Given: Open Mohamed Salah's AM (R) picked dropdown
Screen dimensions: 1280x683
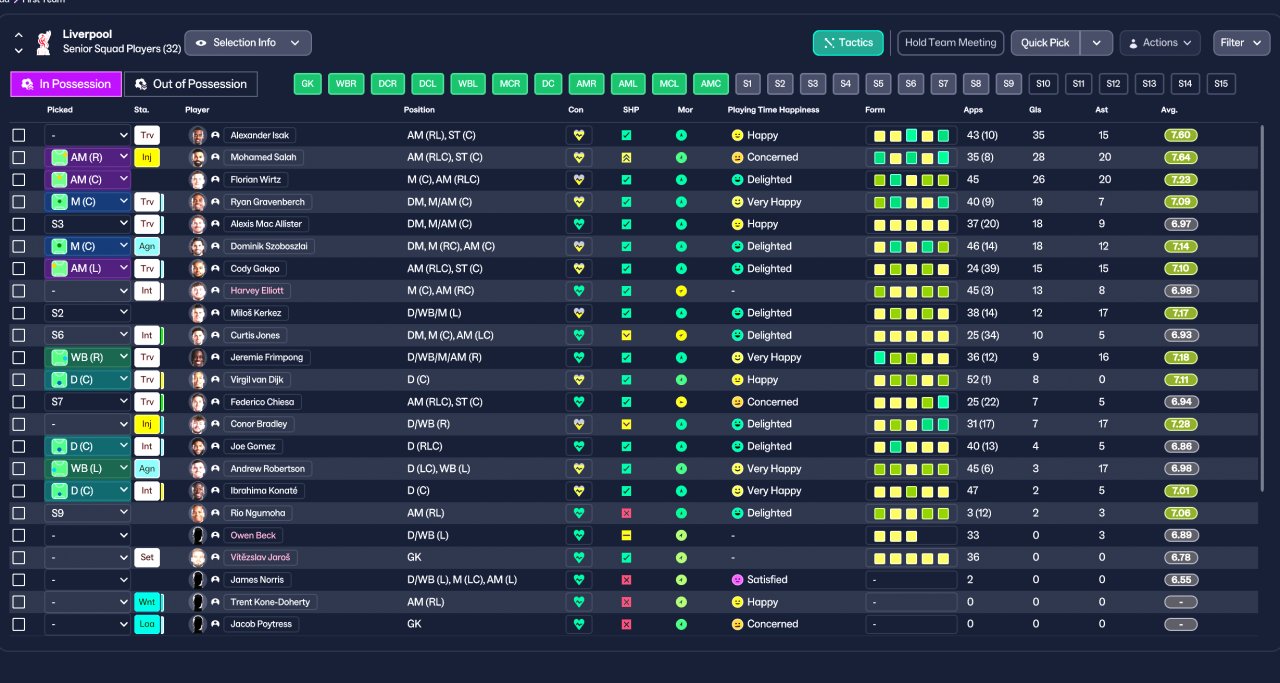Looking at the screenshot, I should (88, 157).
